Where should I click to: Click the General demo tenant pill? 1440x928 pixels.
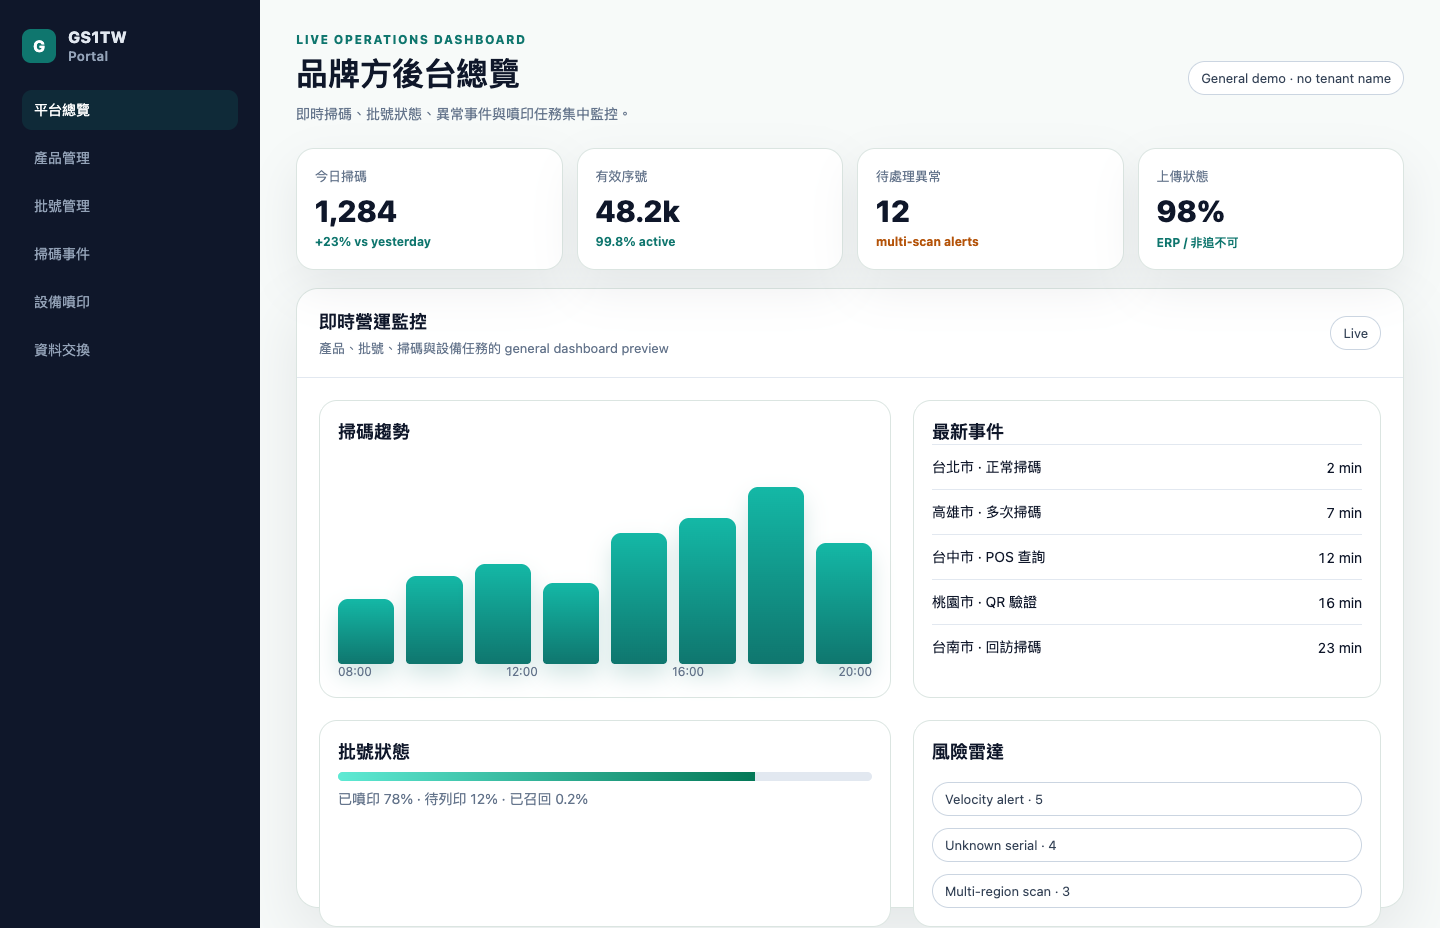pos(1295,78)
